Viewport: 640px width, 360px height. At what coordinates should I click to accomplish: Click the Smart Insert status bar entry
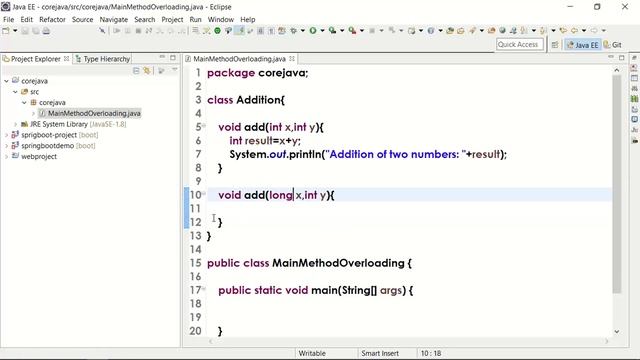pos(380,353)
